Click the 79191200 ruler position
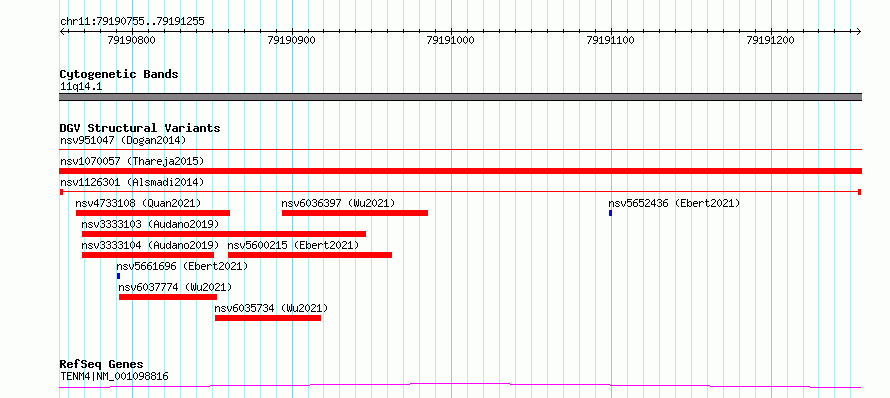 [x=771, y=40]
